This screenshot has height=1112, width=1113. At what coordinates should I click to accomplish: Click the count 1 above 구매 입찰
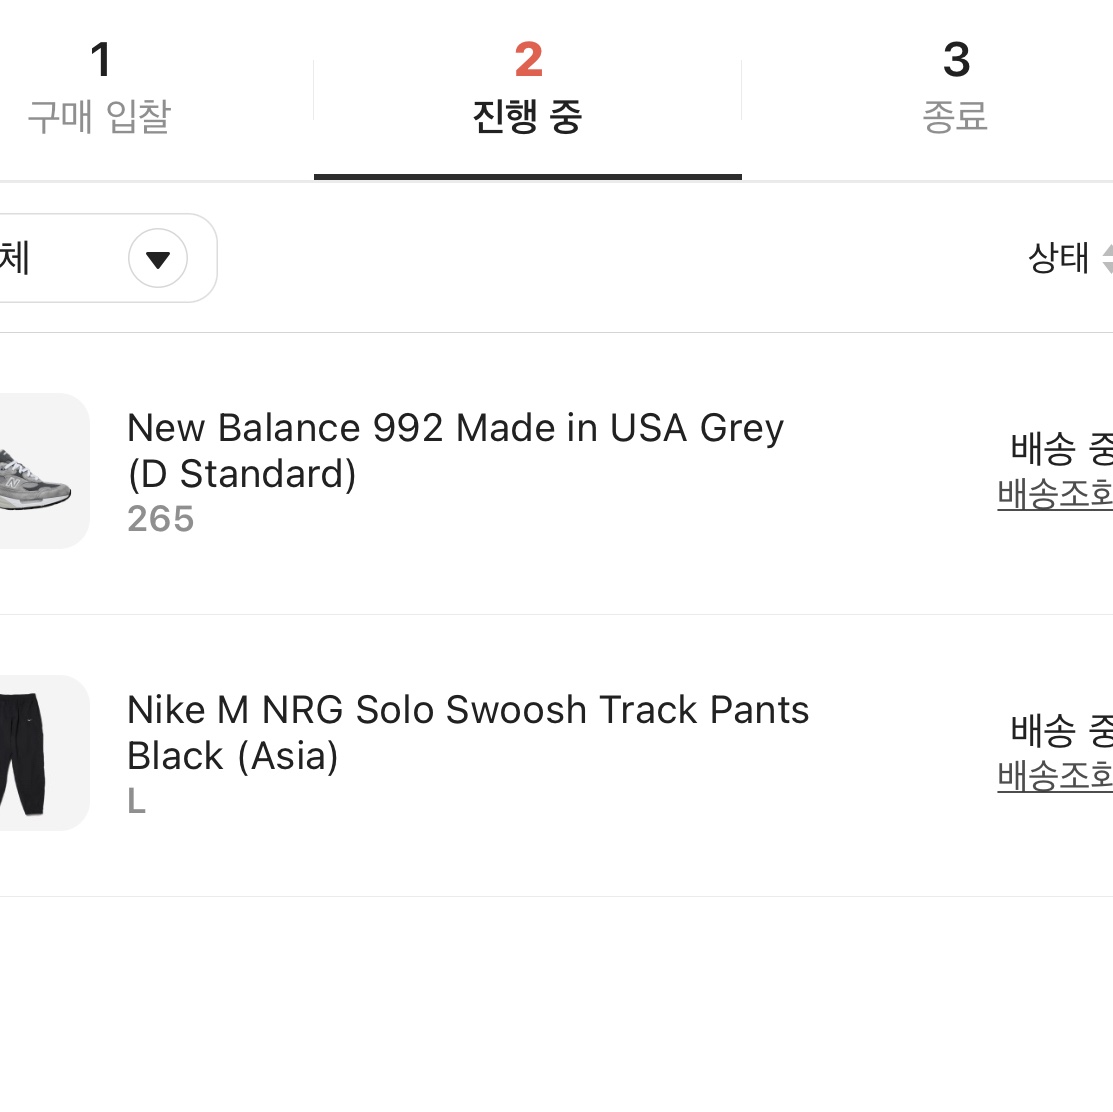coord(100,60)
